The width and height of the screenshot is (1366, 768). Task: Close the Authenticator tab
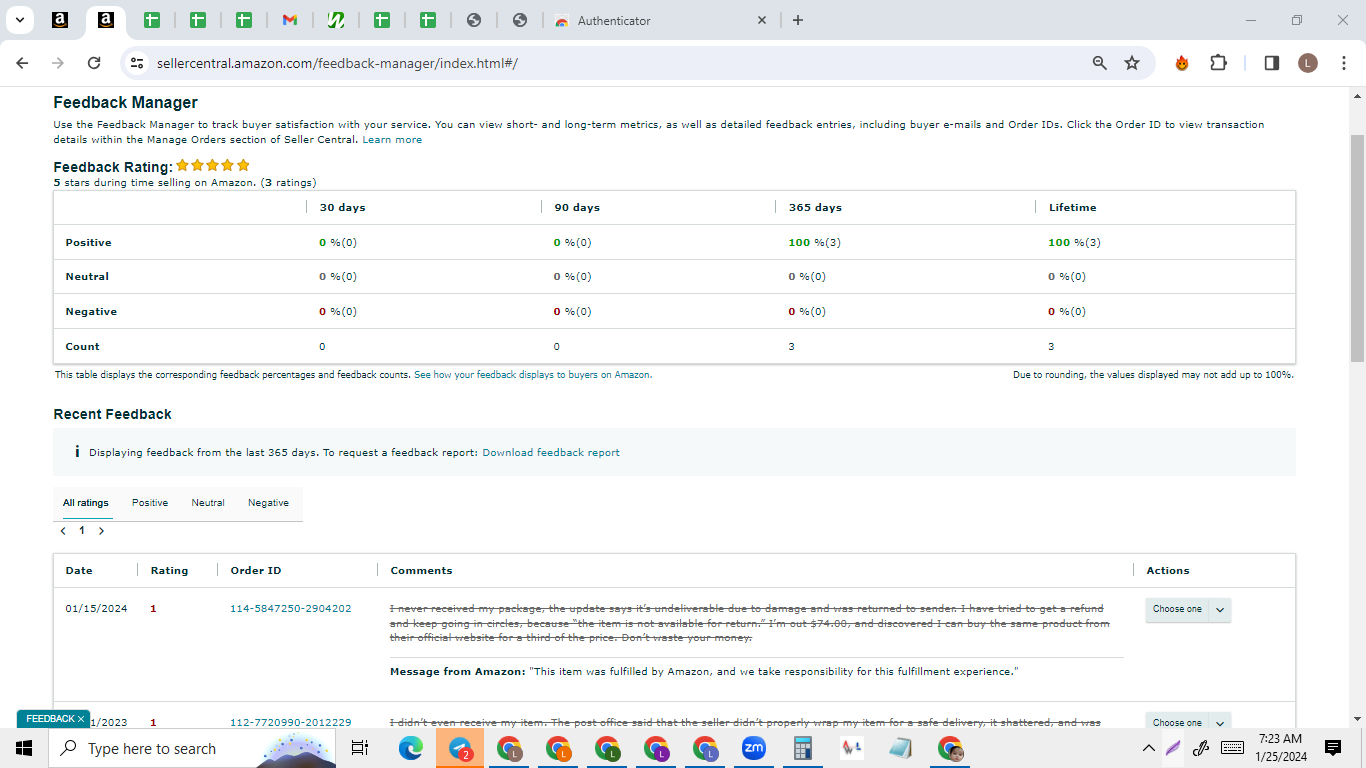tap(762, 20)
